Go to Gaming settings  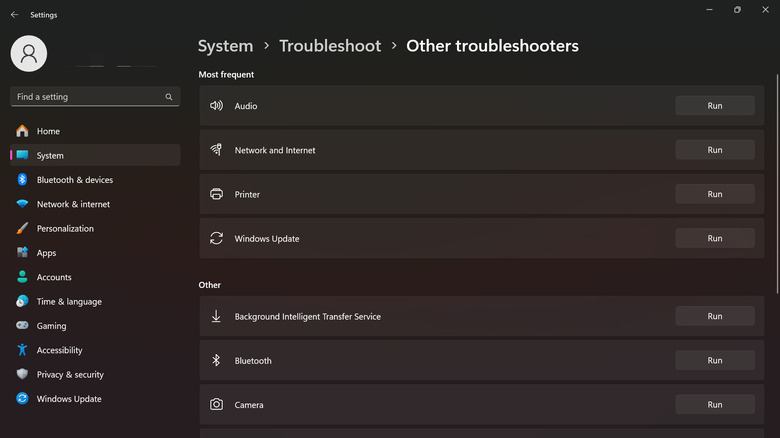point(51,326)
